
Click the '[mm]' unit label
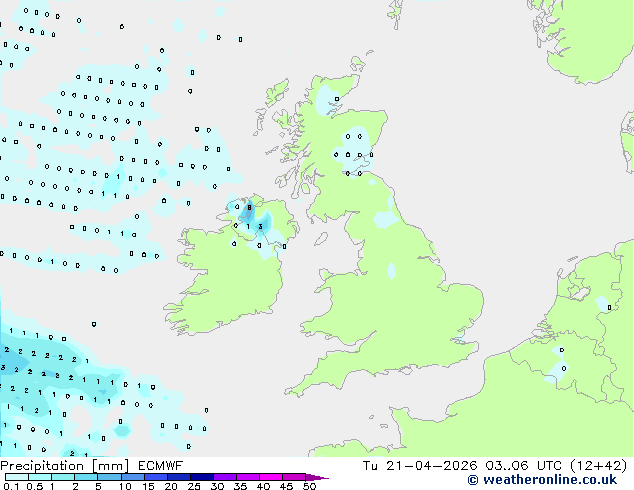click(110, 466)
